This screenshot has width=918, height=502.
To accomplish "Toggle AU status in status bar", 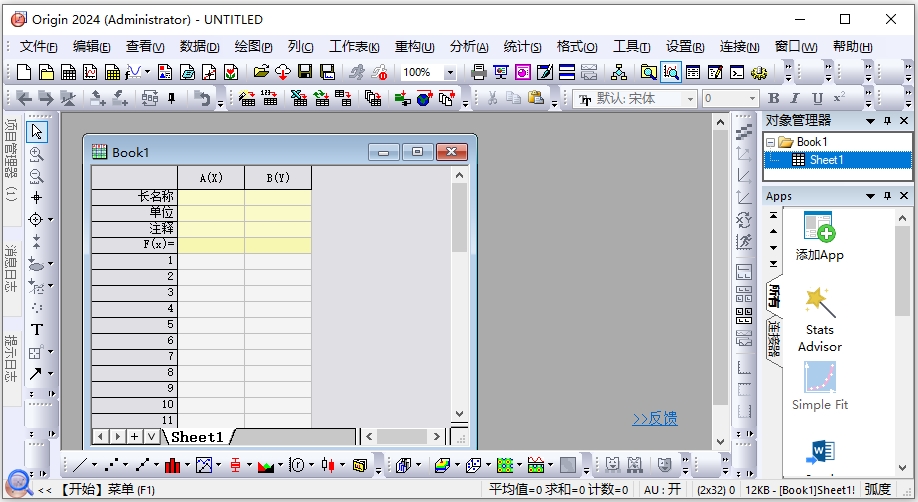I will [x=662, y=490].
